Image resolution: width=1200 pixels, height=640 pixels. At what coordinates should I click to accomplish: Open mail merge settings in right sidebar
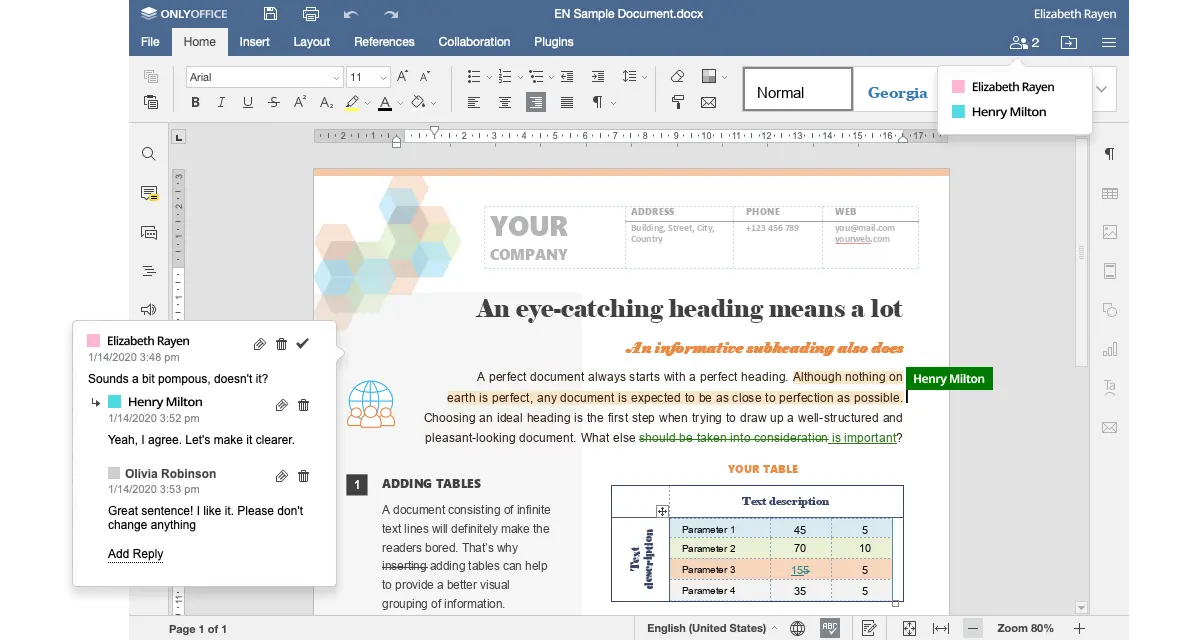pyautogui.click(x=1109, y=427)
